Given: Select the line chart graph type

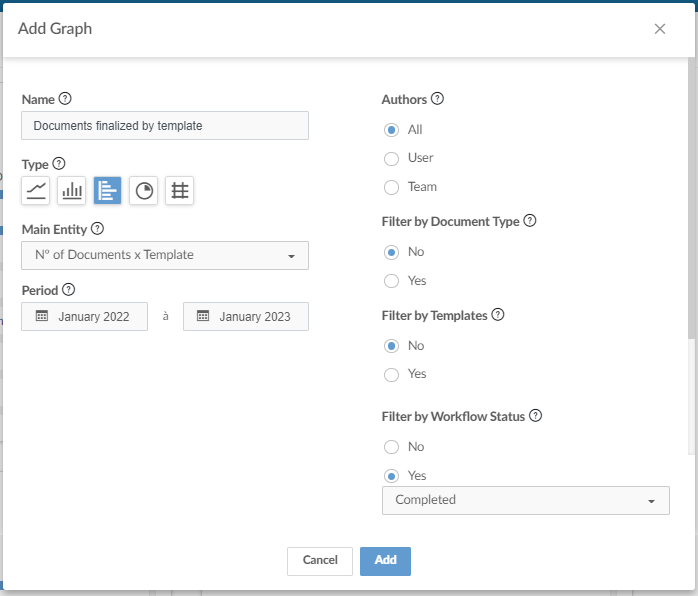Looking at the screenshot, I should pos(36,191).
